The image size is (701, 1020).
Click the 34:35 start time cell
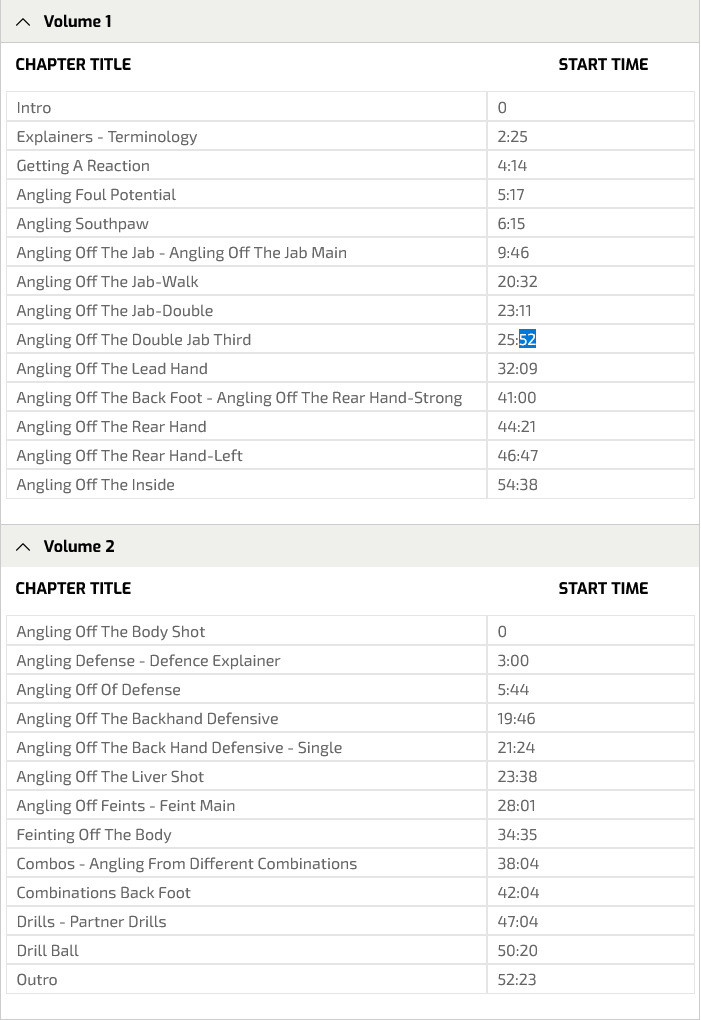590,835
